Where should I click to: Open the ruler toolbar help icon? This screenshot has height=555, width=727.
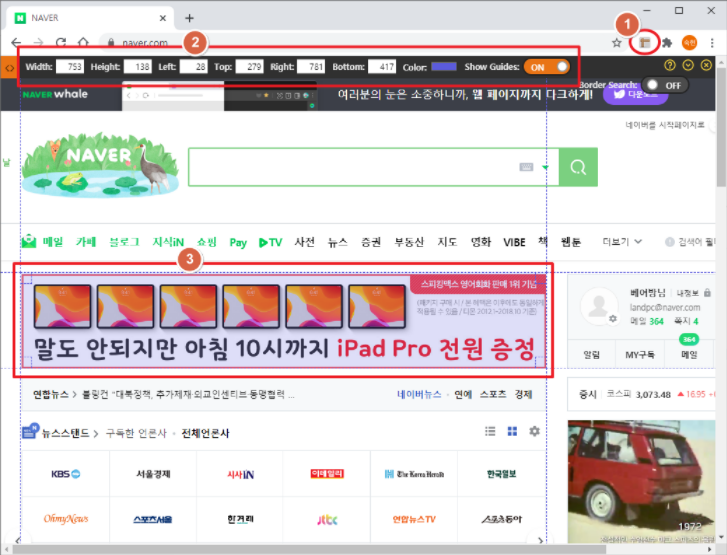(670, 65)
